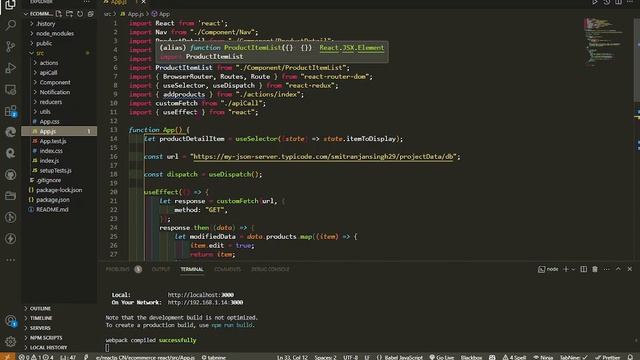Collapse all folders in Explorer
The image size is (640, 360).
[91, 14]
